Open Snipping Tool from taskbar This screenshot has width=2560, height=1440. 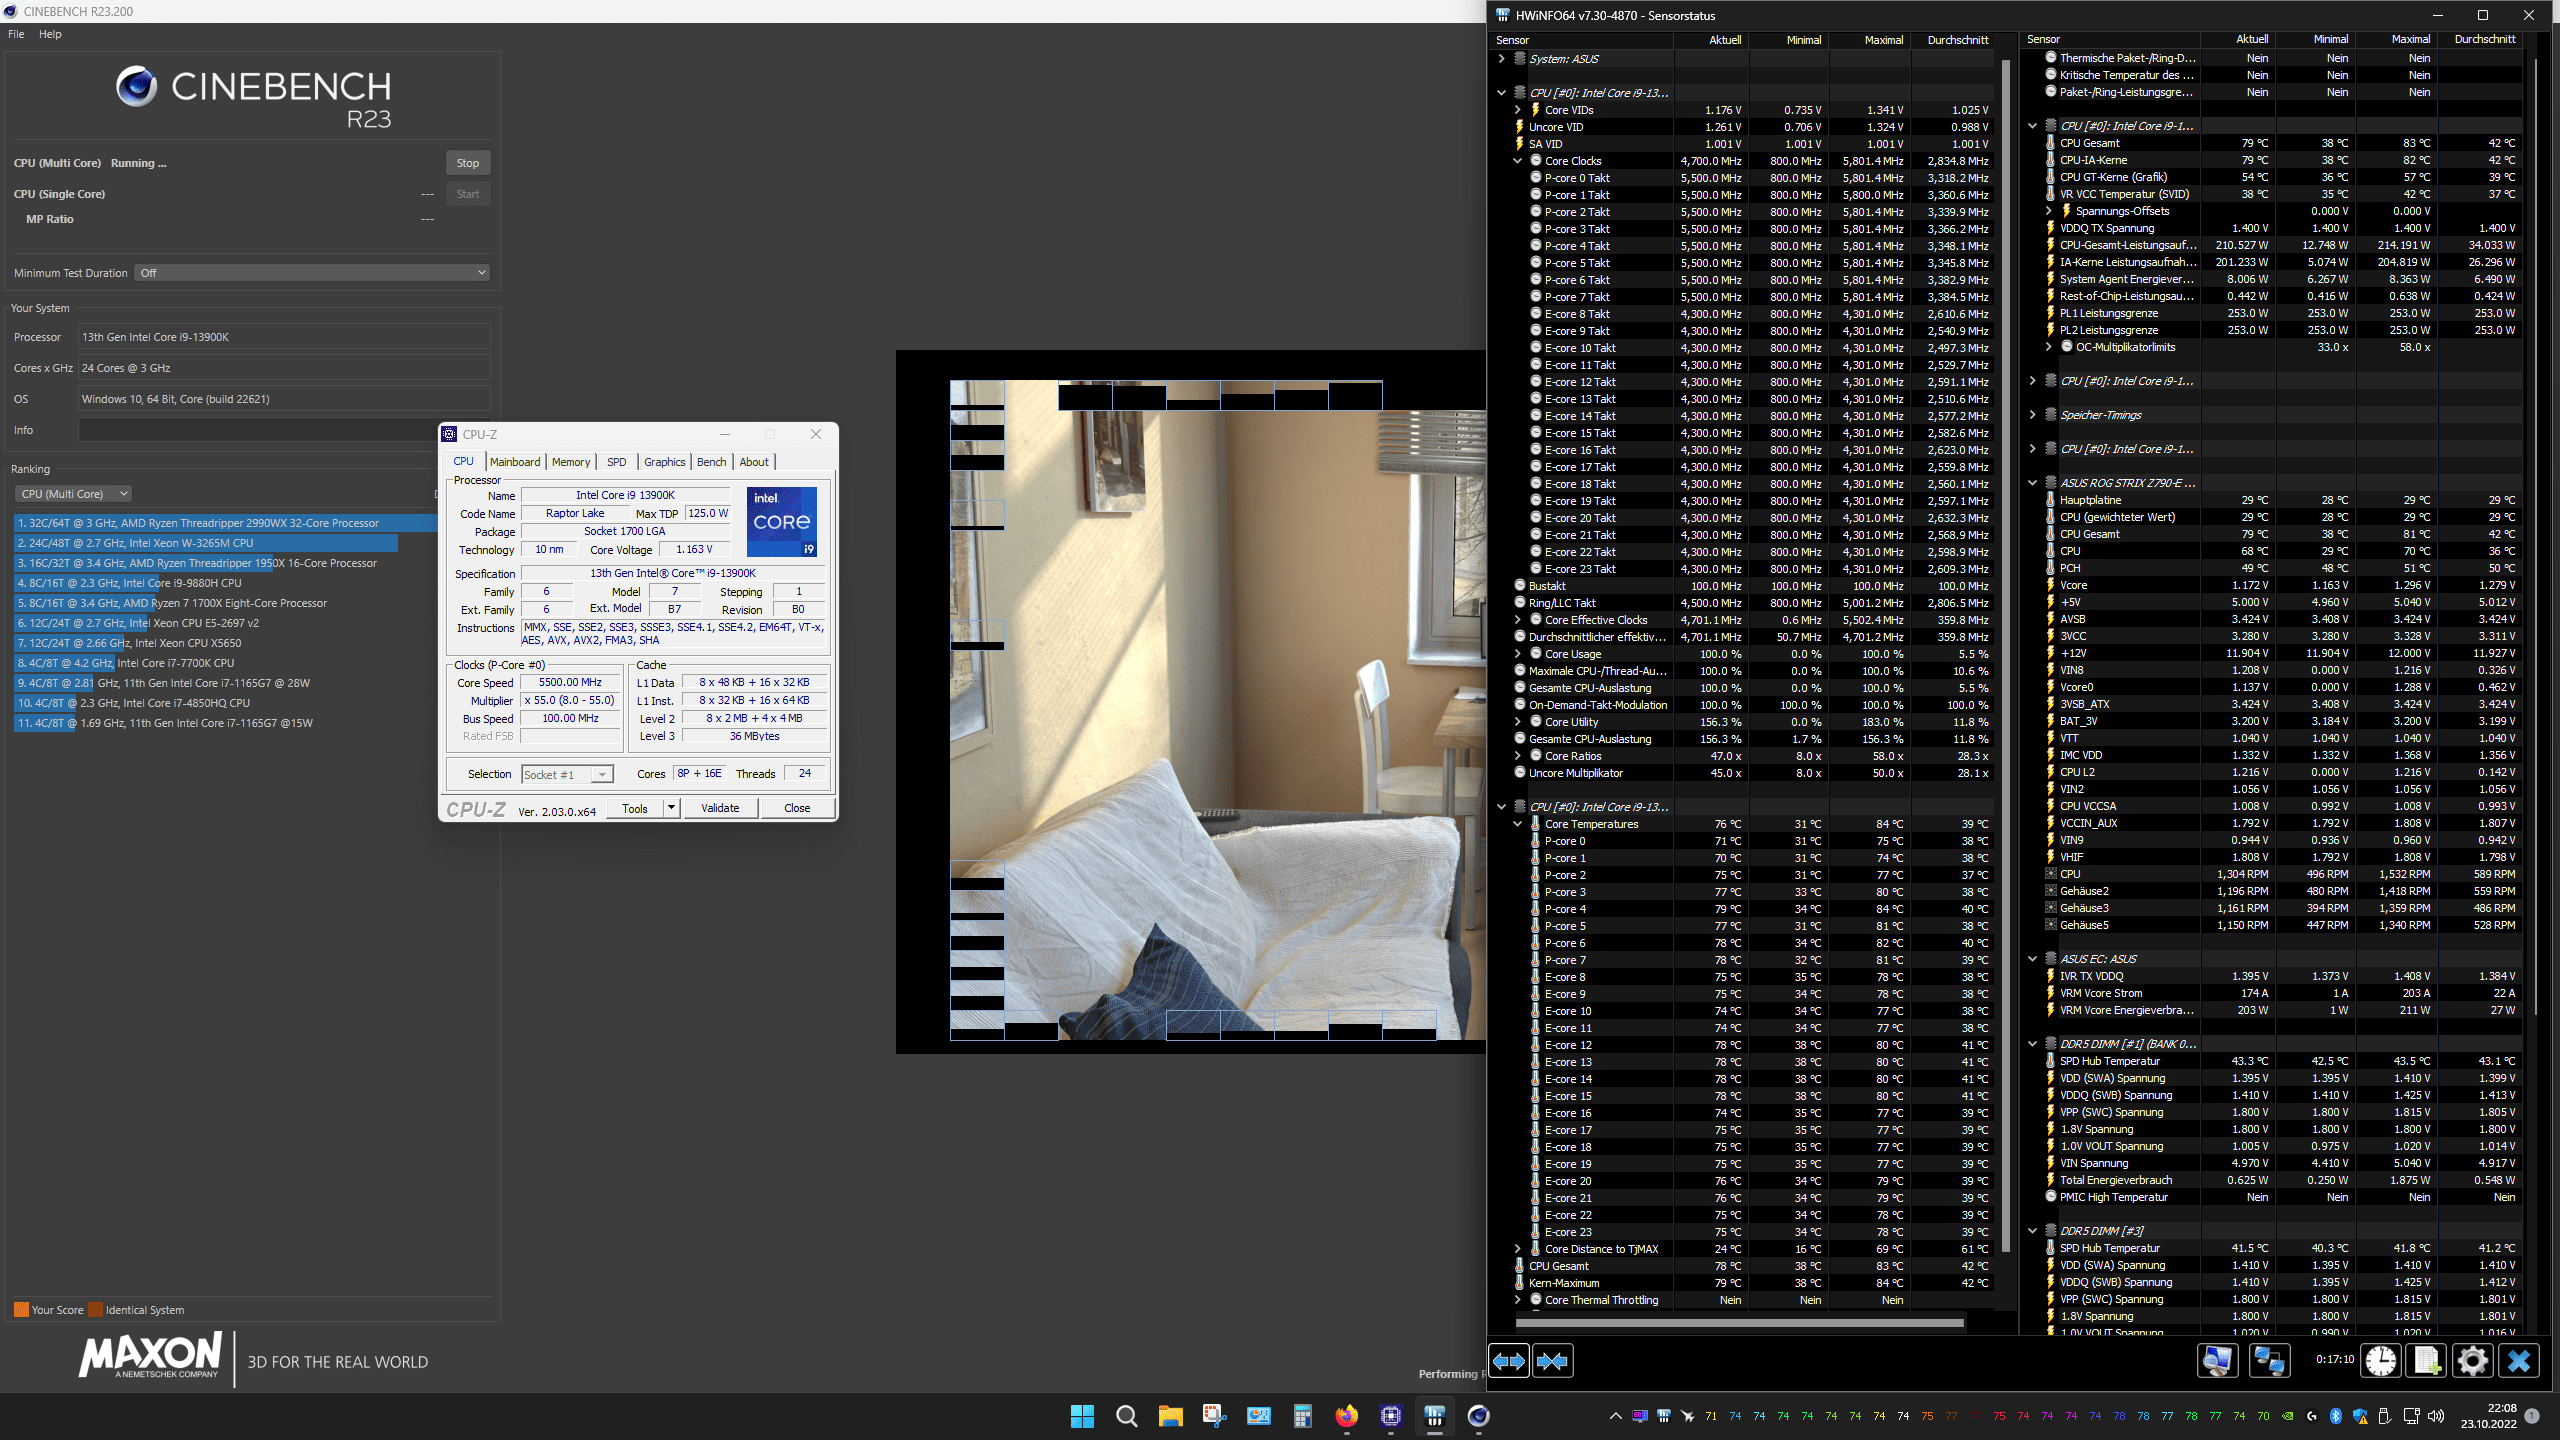click(x=1214, y=1416)
